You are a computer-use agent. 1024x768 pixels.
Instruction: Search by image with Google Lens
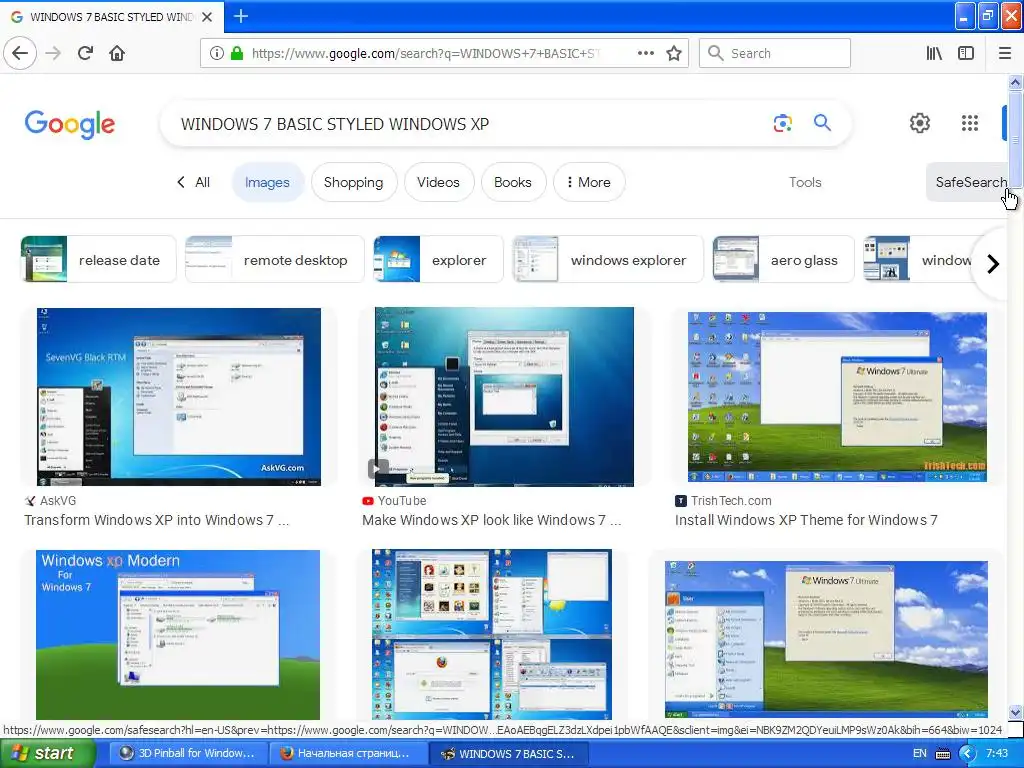782,123
